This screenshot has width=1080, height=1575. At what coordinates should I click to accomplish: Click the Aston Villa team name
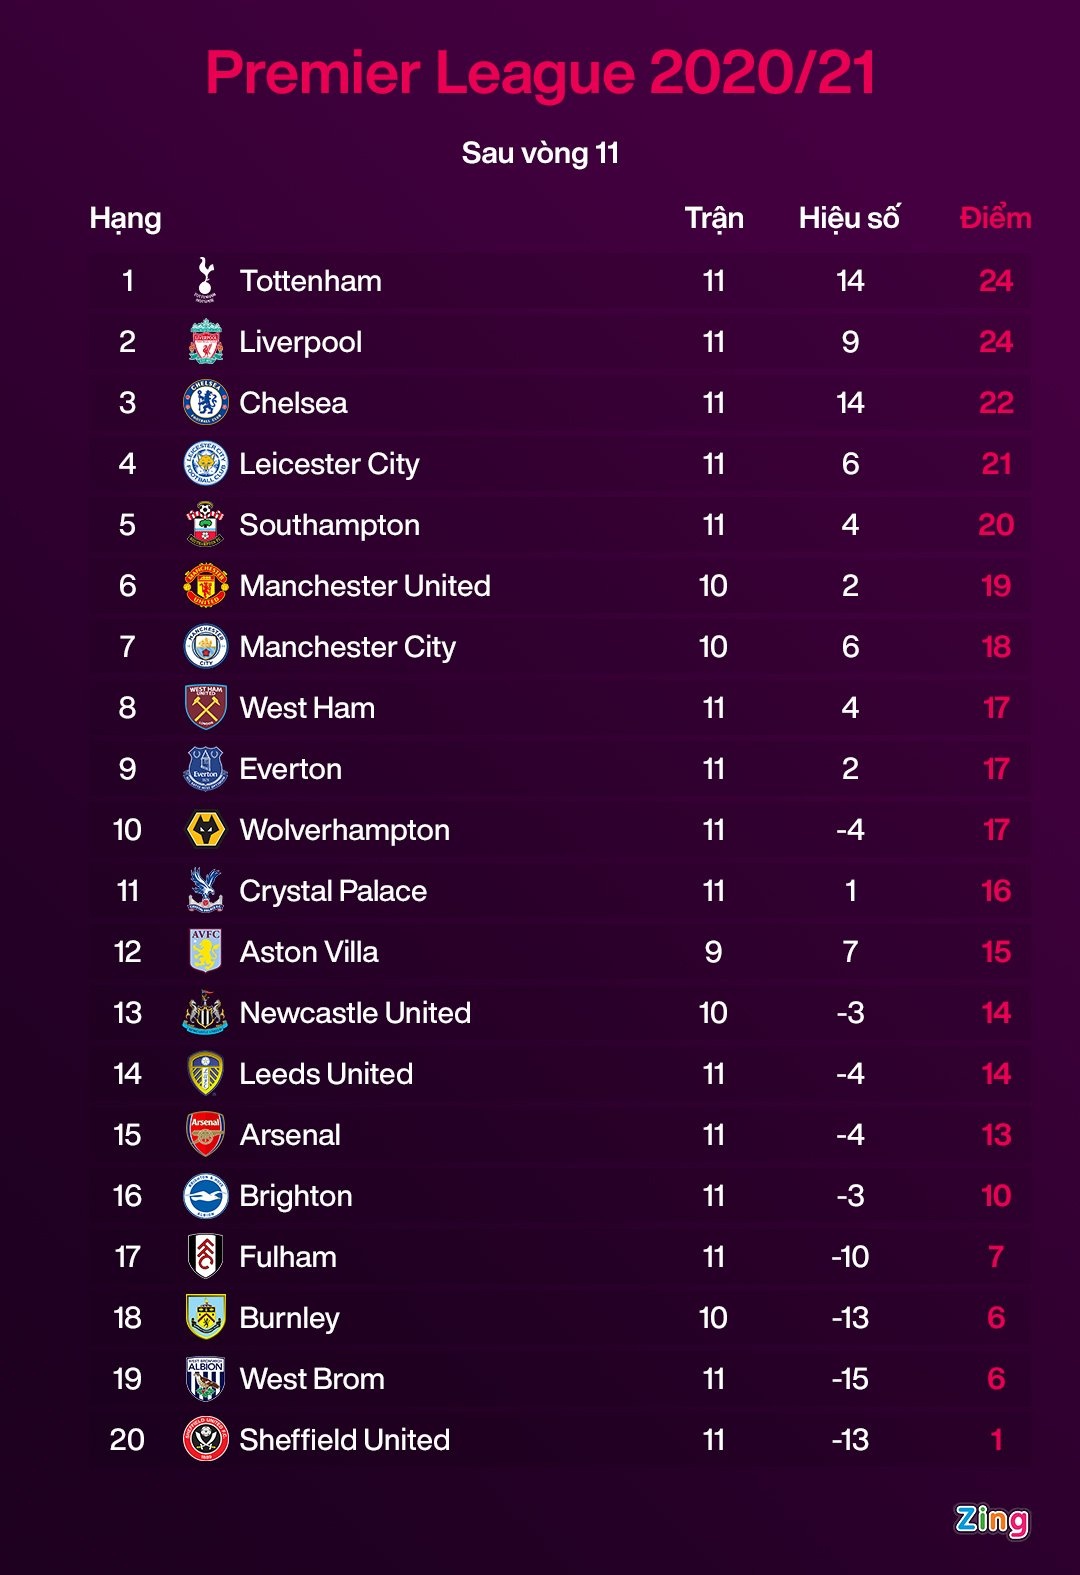[309, 952]
